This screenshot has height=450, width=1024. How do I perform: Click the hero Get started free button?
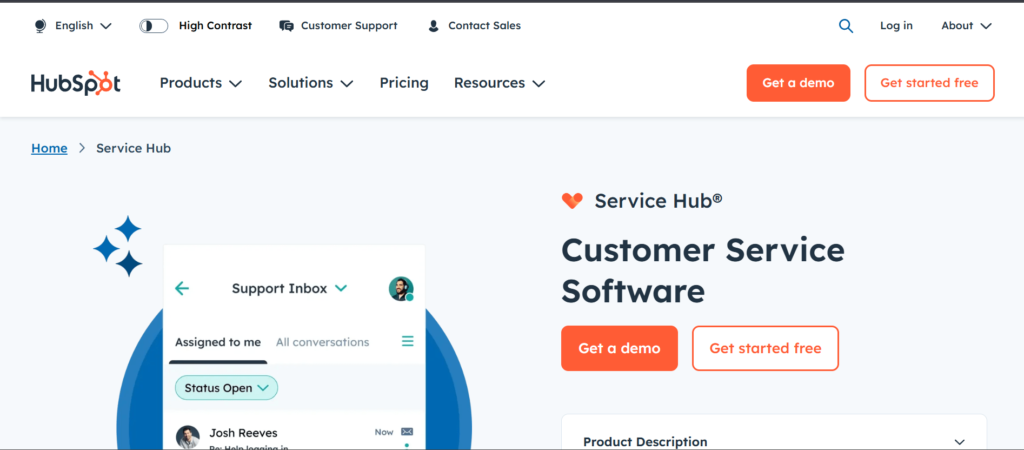(x=765, y=348)
